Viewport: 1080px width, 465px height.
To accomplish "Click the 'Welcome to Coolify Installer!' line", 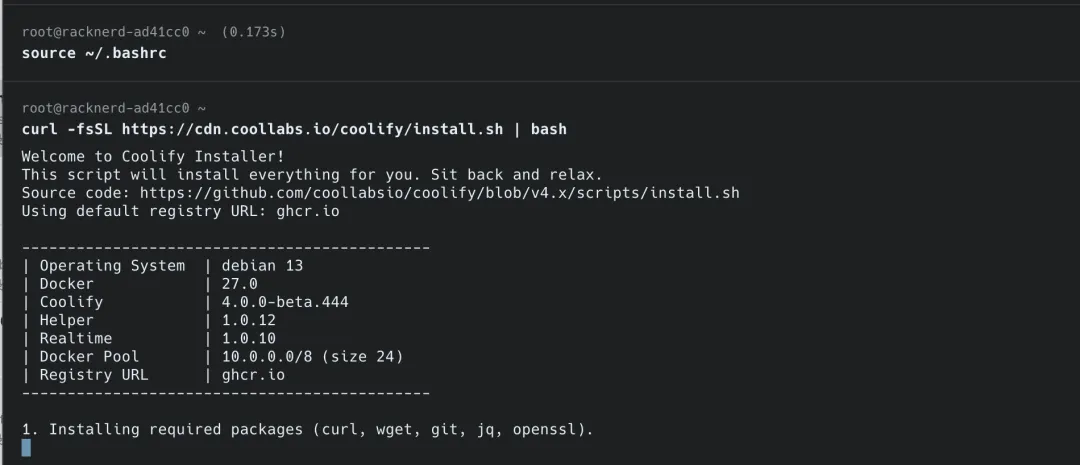I will [152, 157].
